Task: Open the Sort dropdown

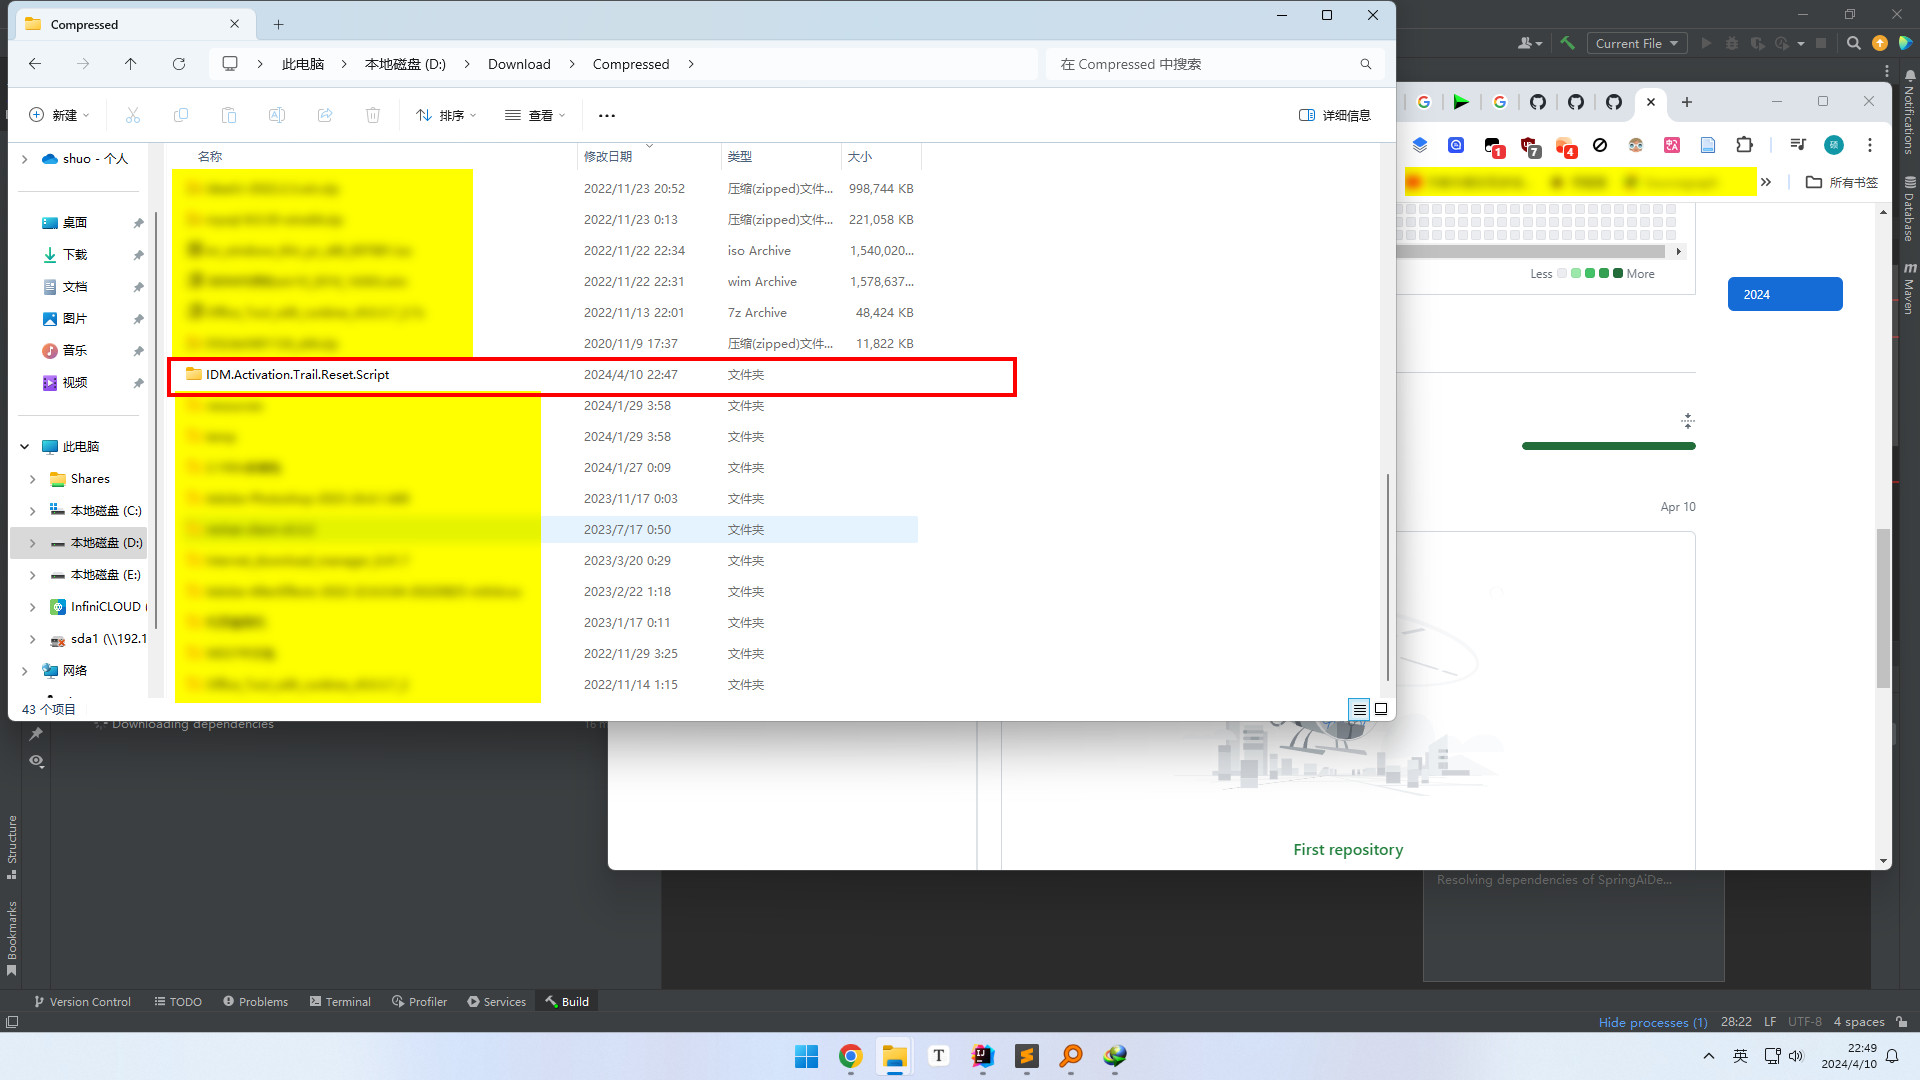Action: point(446,115)
